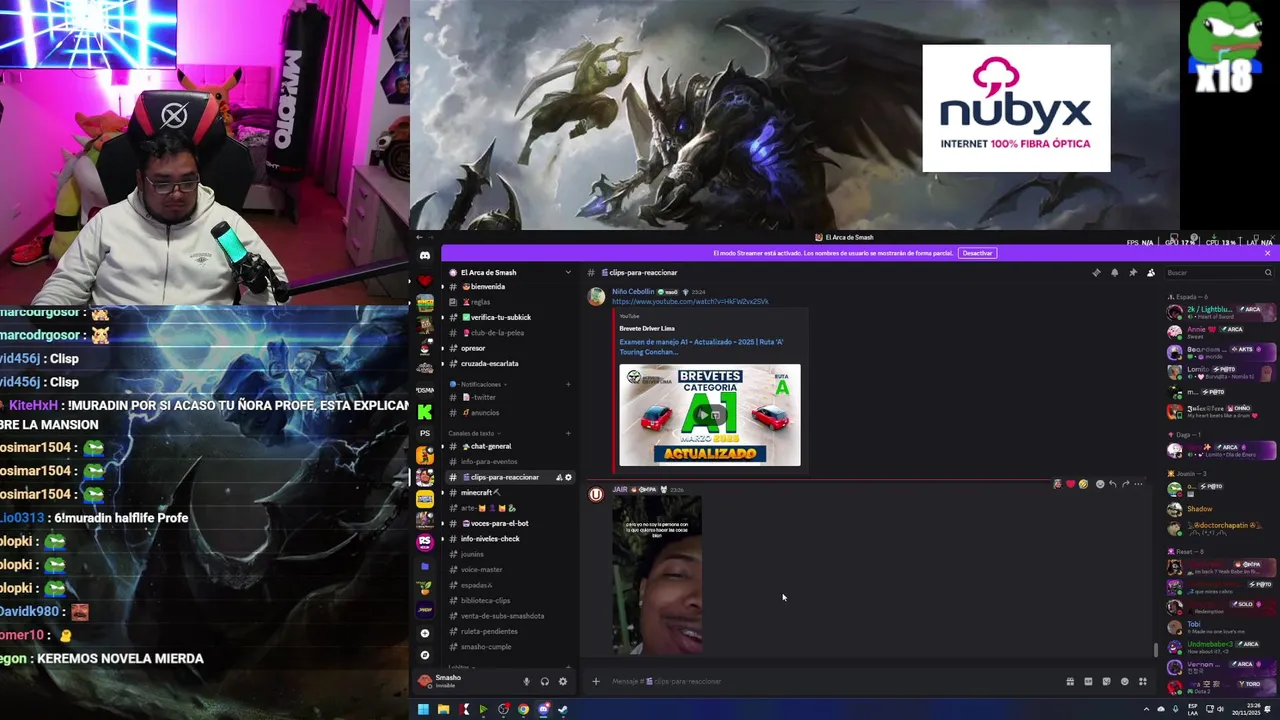
Task: Expand unread arrow beside bienvenida channel
Action: (x=443, y=287)
